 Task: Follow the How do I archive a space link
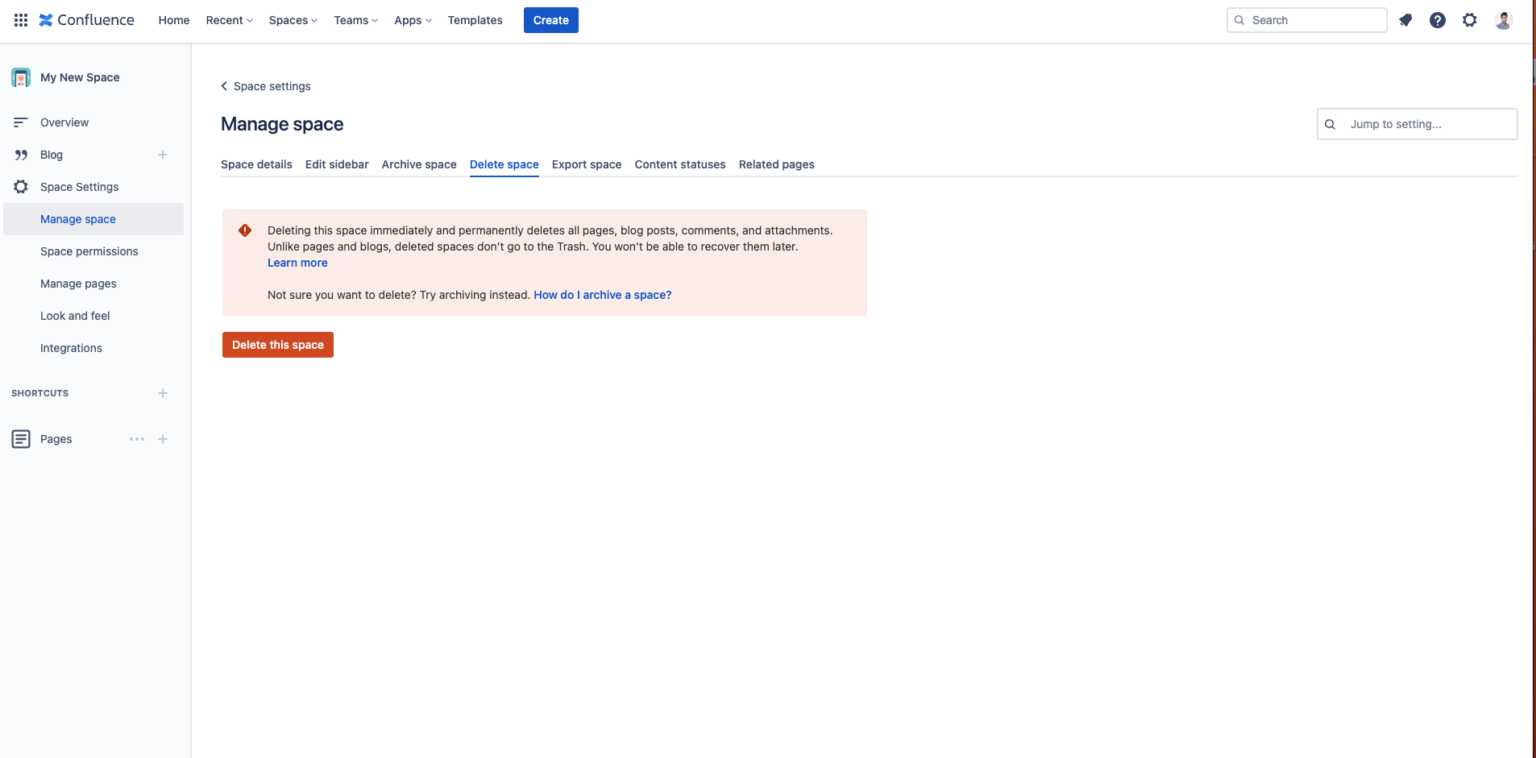coord(602,294)
